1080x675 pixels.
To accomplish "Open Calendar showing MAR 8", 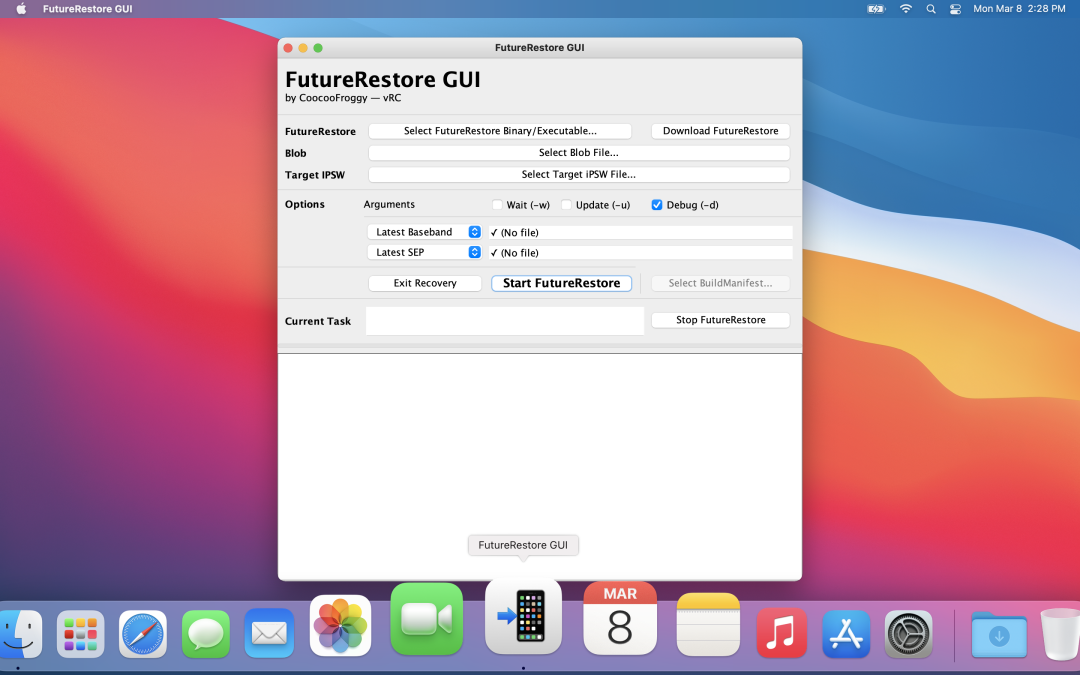I will tap(620, 619).
